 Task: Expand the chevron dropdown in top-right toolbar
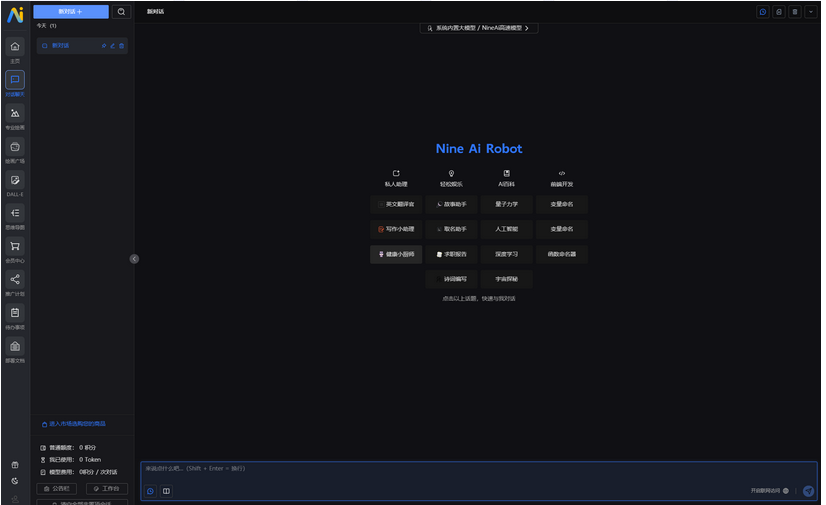click(811, 12)
